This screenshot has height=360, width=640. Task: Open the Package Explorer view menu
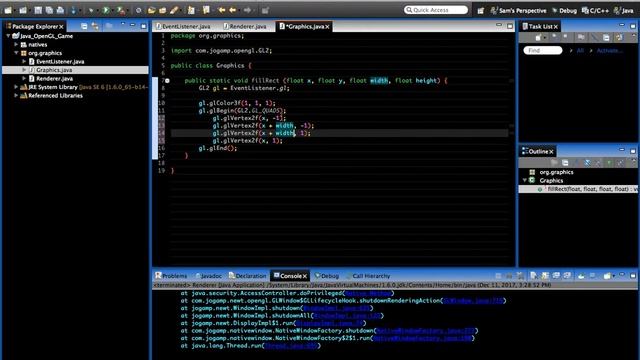[x=122, y=25]
